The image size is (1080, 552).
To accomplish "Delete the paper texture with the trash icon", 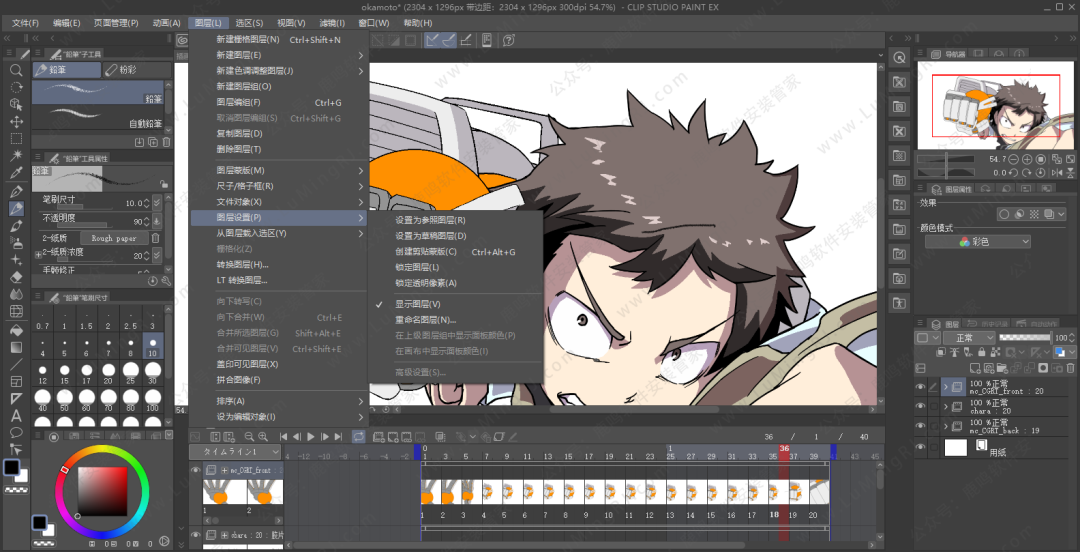I will [x=155, y=238].
